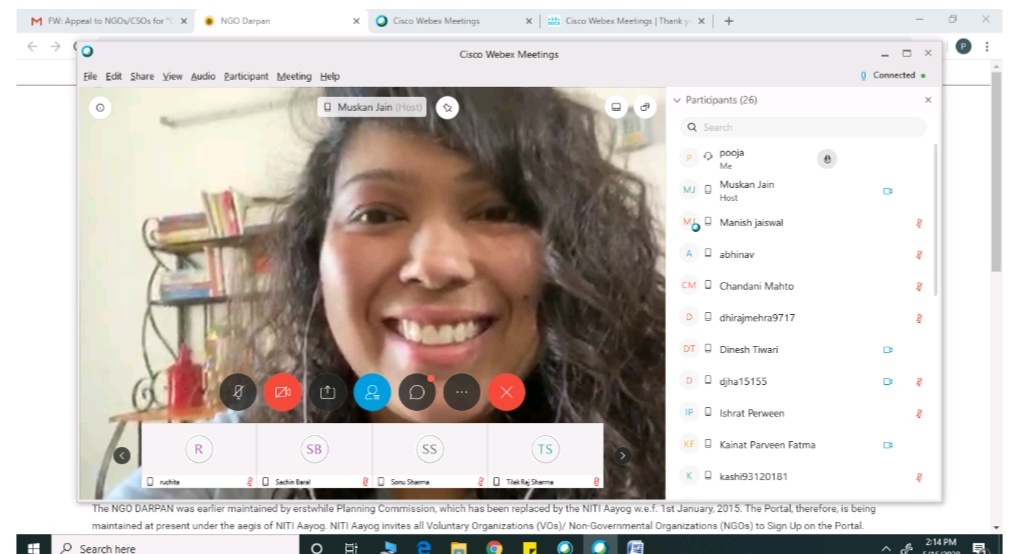Viewport: 1010px width, 554px height.
Task: Open the Share menu
Action: (x=142, y=76)
